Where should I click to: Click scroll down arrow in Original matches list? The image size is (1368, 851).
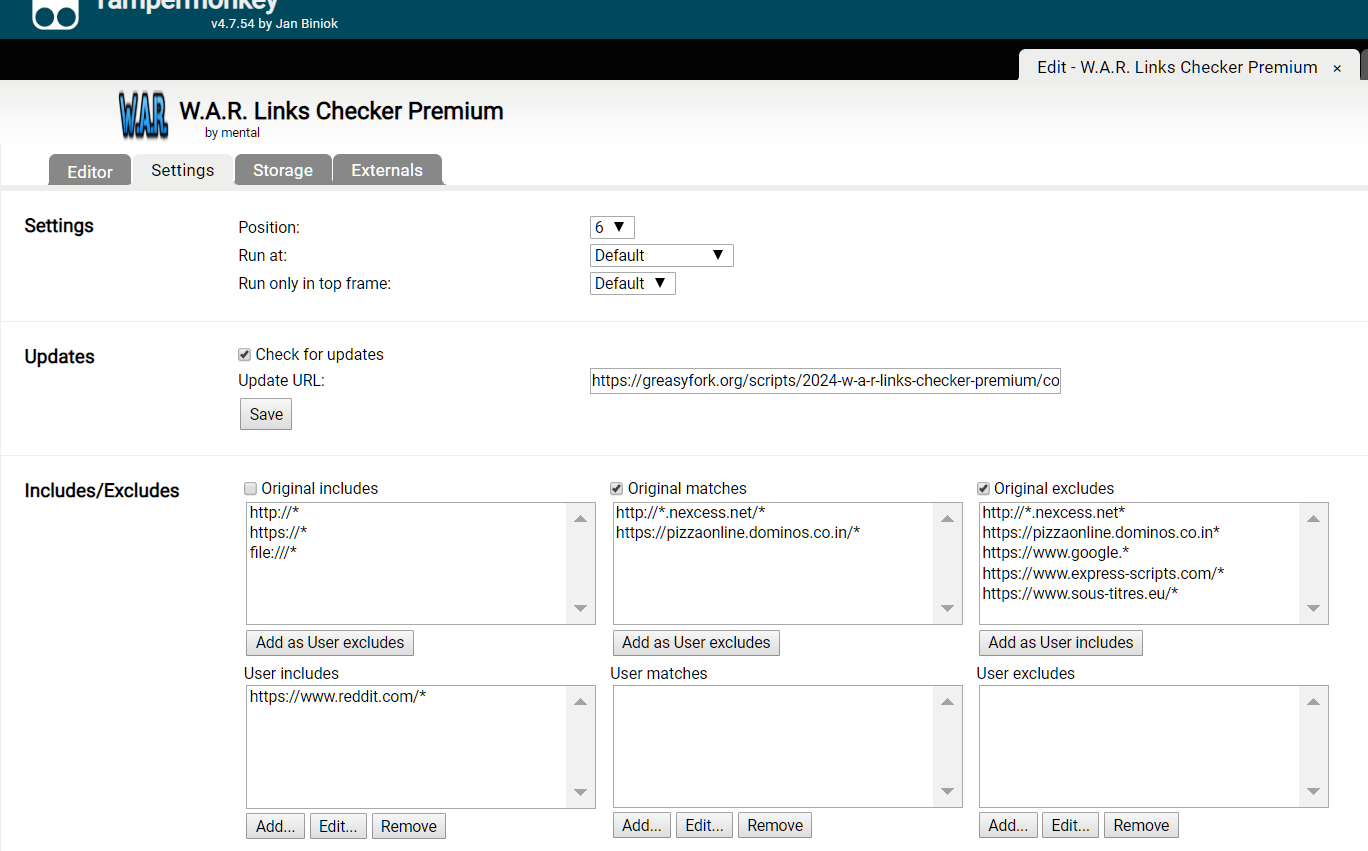pos(947,609)
